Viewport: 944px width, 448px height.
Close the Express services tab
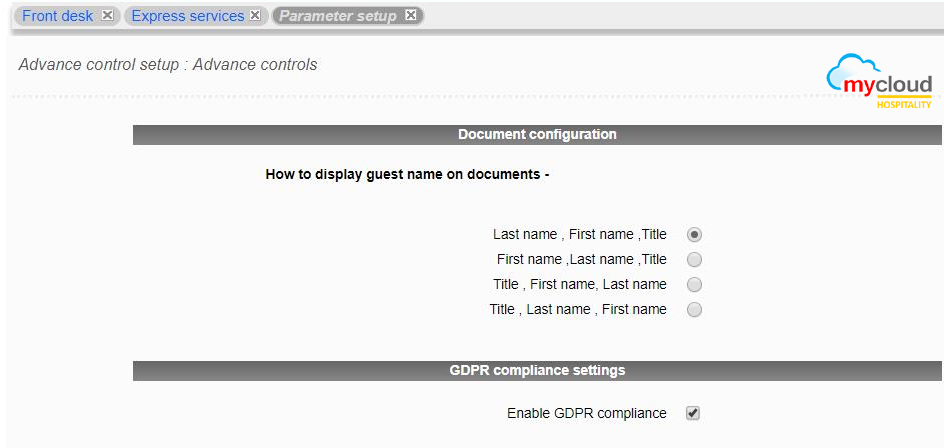255,16
